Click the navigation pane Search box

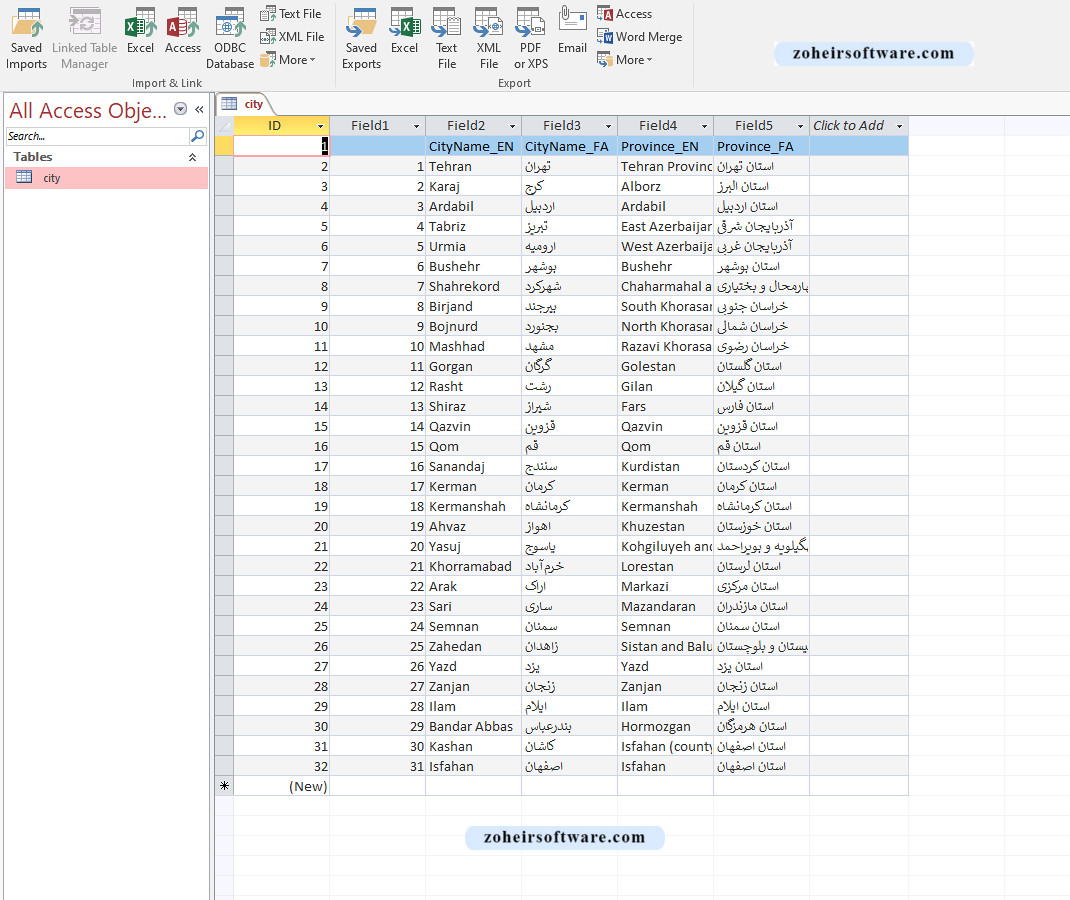[96, 136]
